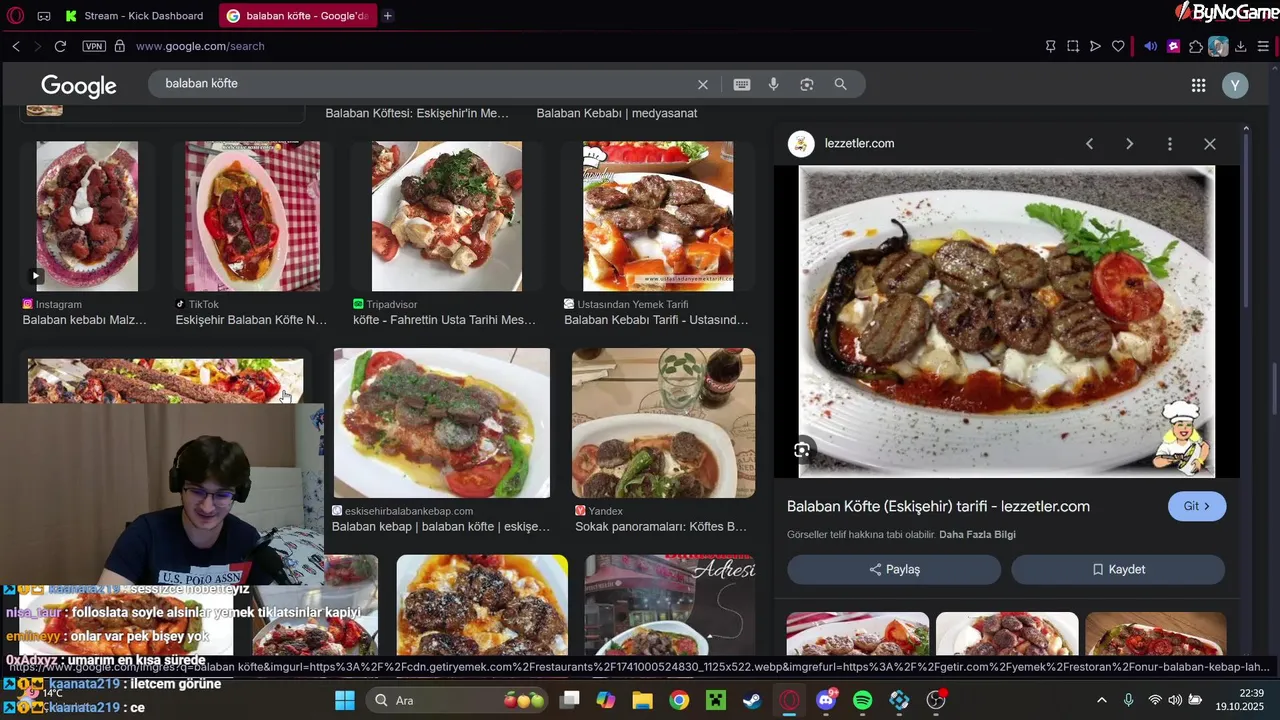View site info via the lock icon
Viewport: 1280px width, 720px height.
point(120,46)
